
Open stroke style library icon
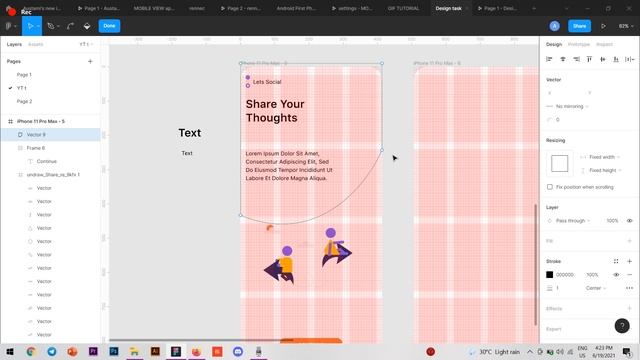coord(616,261)
